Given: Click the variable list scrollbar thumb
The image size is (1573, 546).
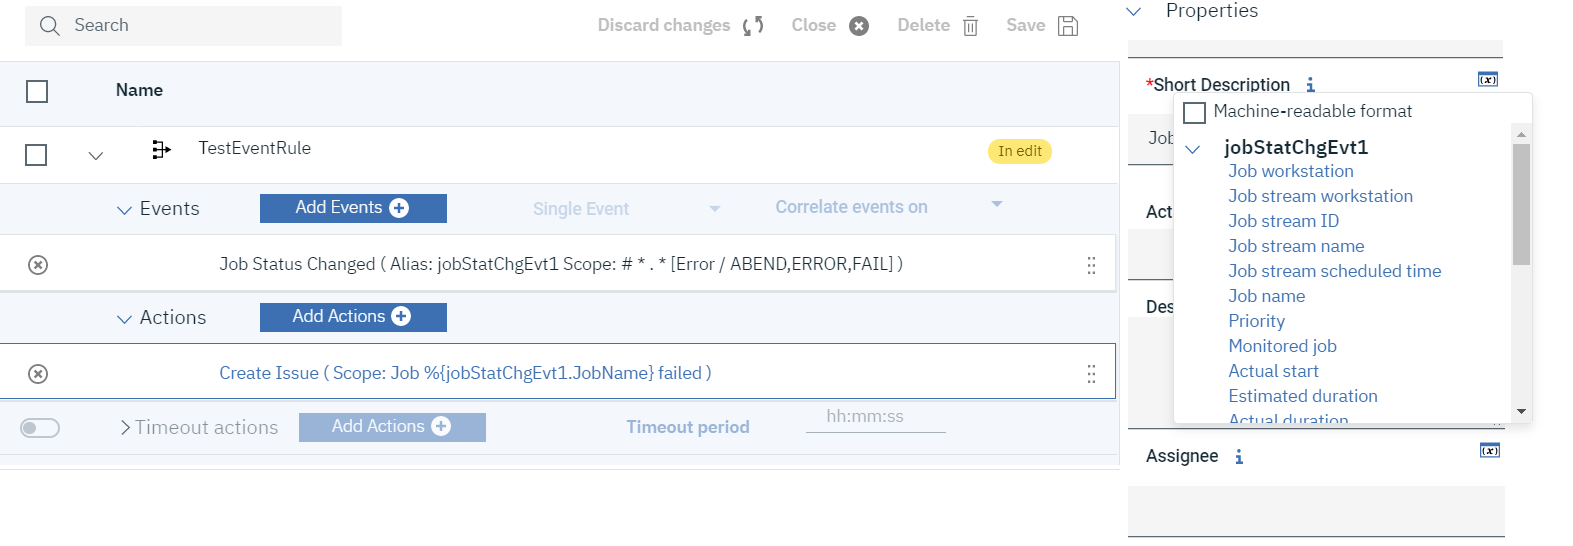Looking at the screenshot, I should (x=1521, y=203).
